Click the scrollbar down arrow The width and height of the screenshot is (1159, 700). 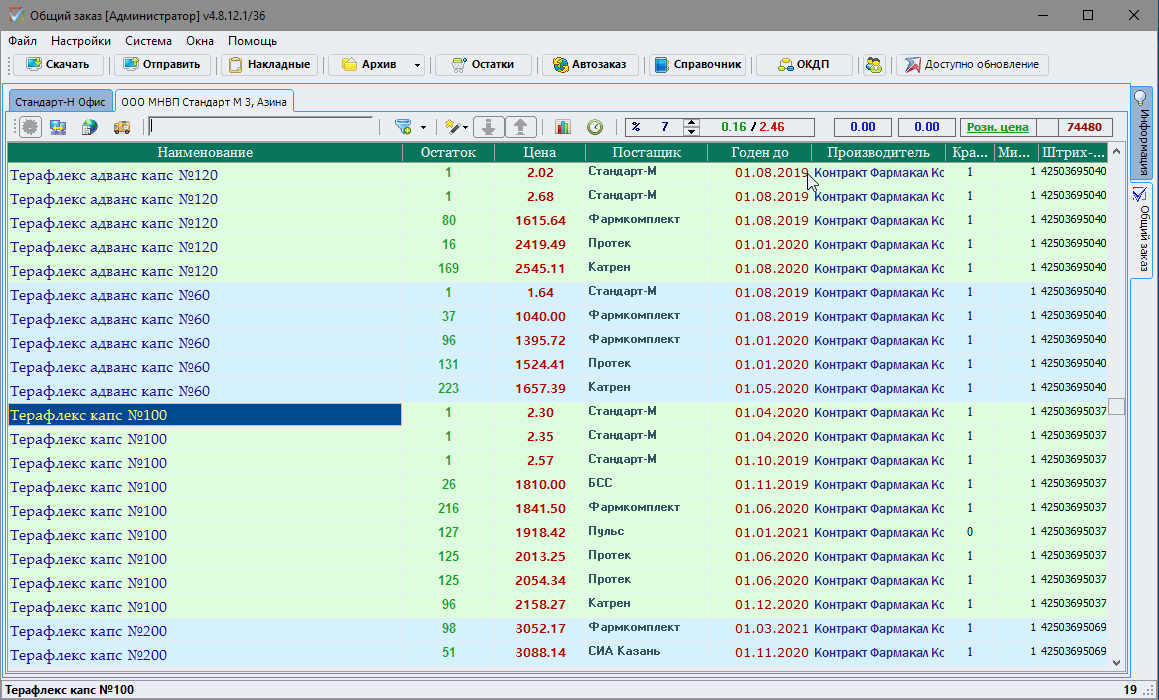click(x=1117, y=663)
